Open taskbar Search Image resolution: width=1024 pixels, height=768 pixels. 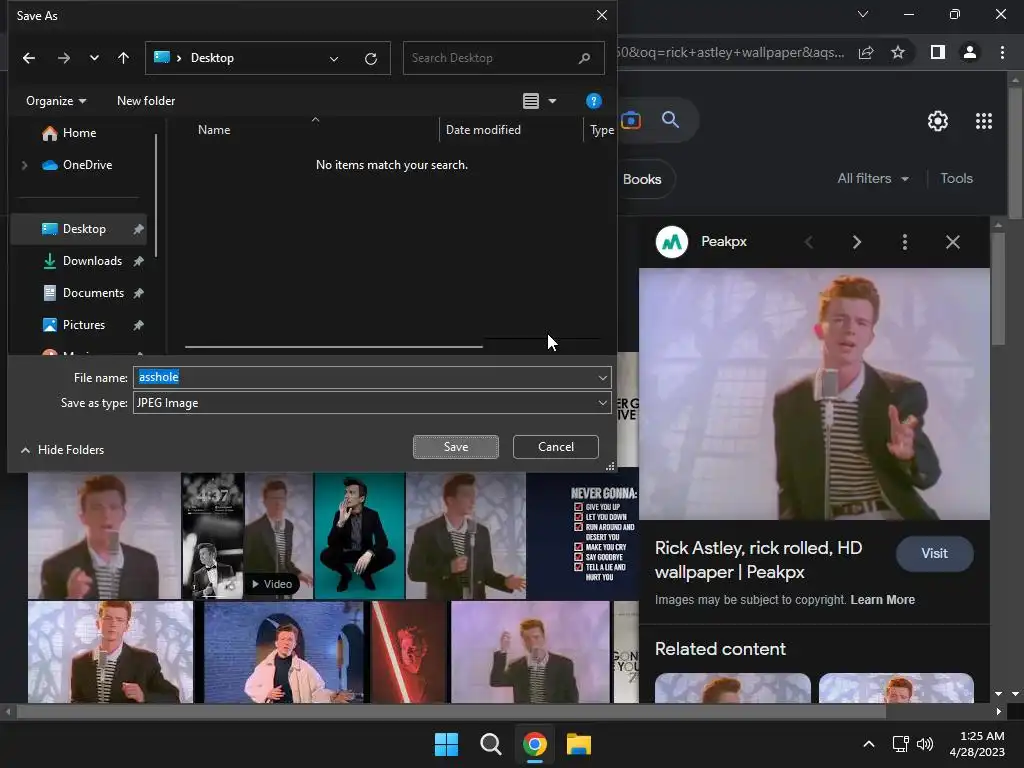click(x=490, y=744)
